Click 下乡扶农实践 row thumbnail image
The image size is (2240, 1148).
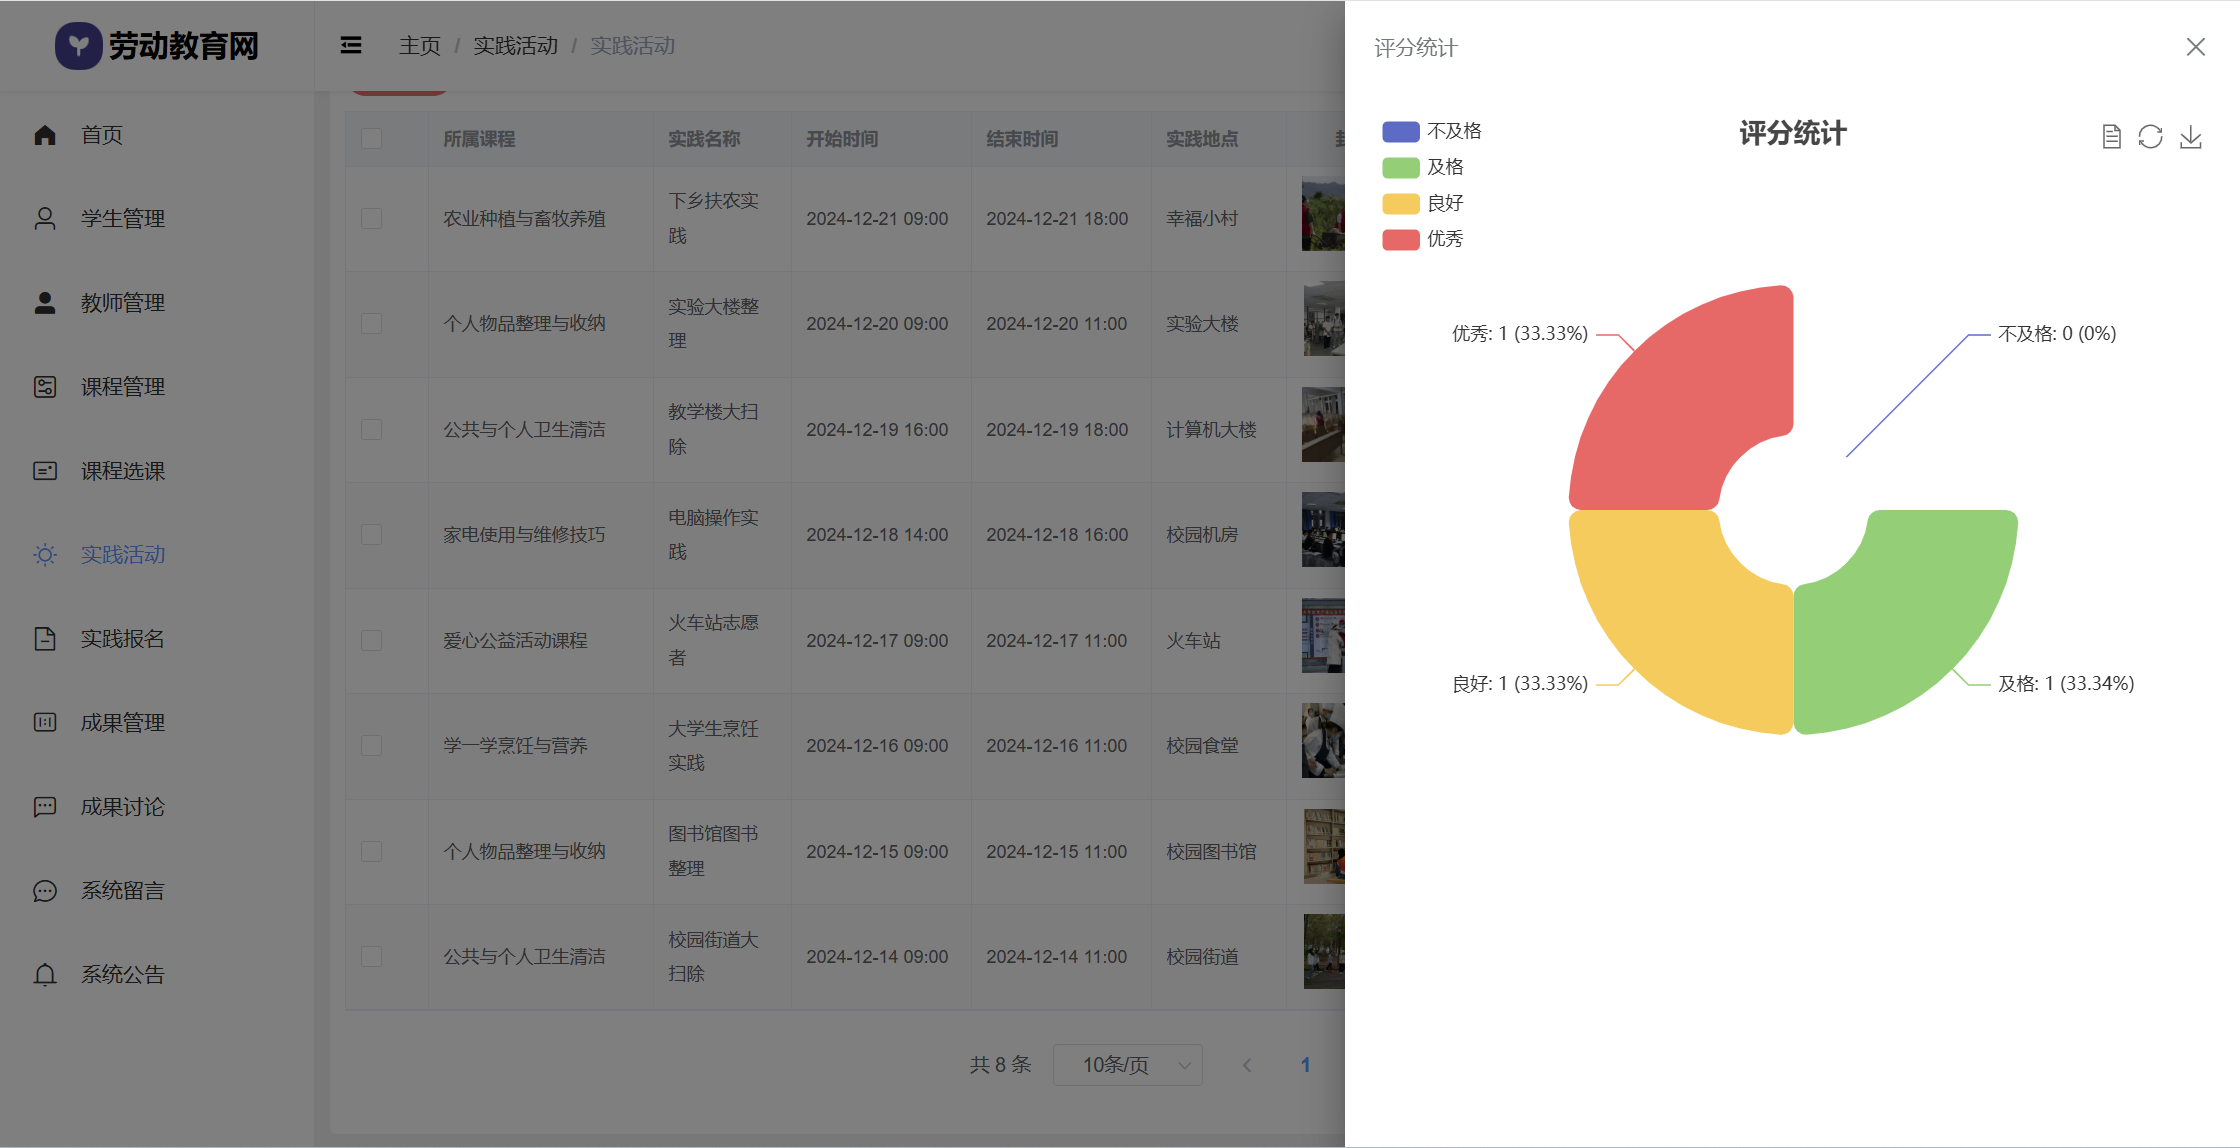pos(1323,215)
